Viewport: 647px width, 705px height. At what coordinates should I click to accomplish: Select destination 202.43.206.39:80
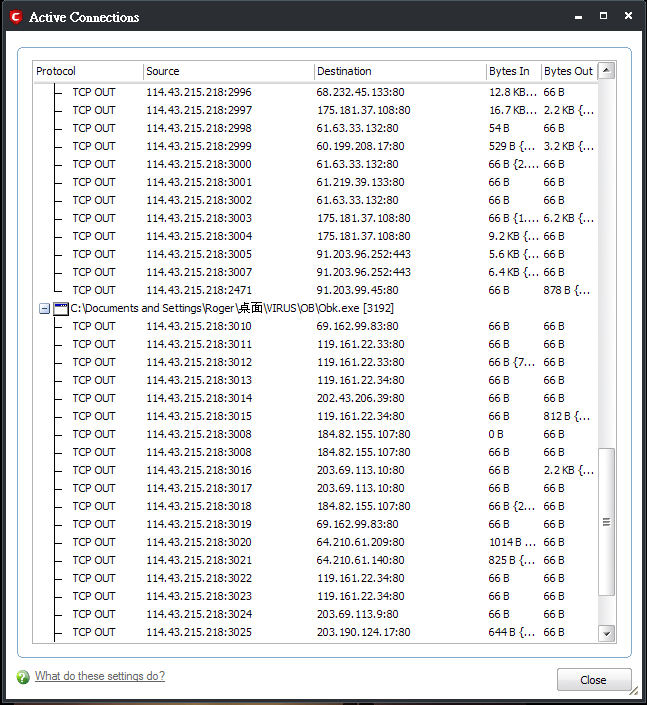click(x=360, y=398)
